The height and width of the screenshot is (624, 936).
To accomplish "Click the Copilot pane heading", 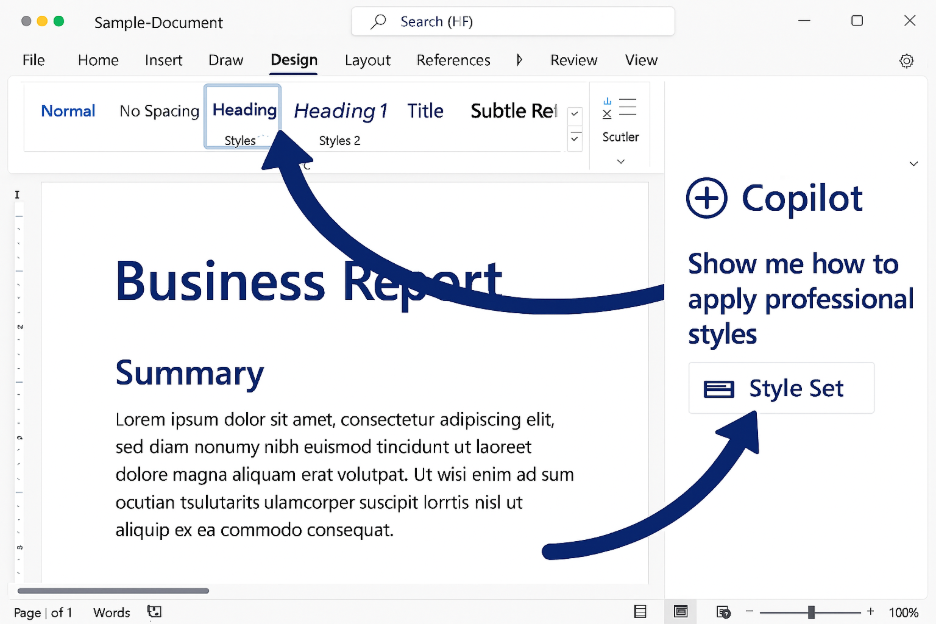I will coord(802,199).
